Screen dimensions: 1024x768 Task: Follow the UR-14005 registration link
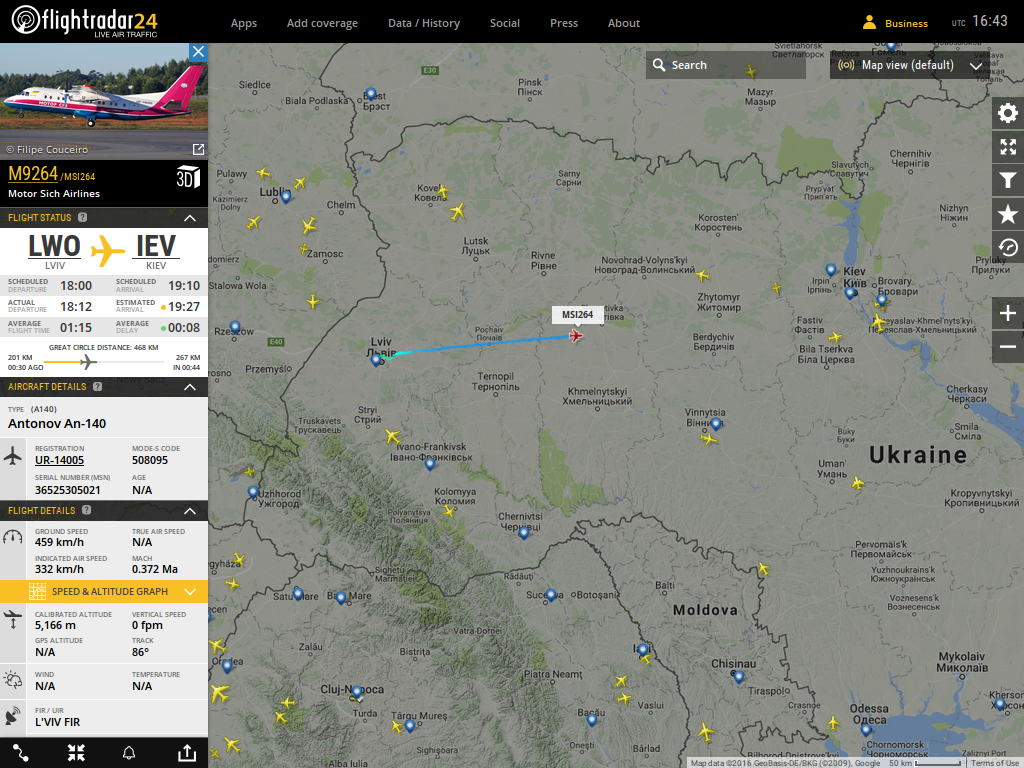click(x=59, y=460)
